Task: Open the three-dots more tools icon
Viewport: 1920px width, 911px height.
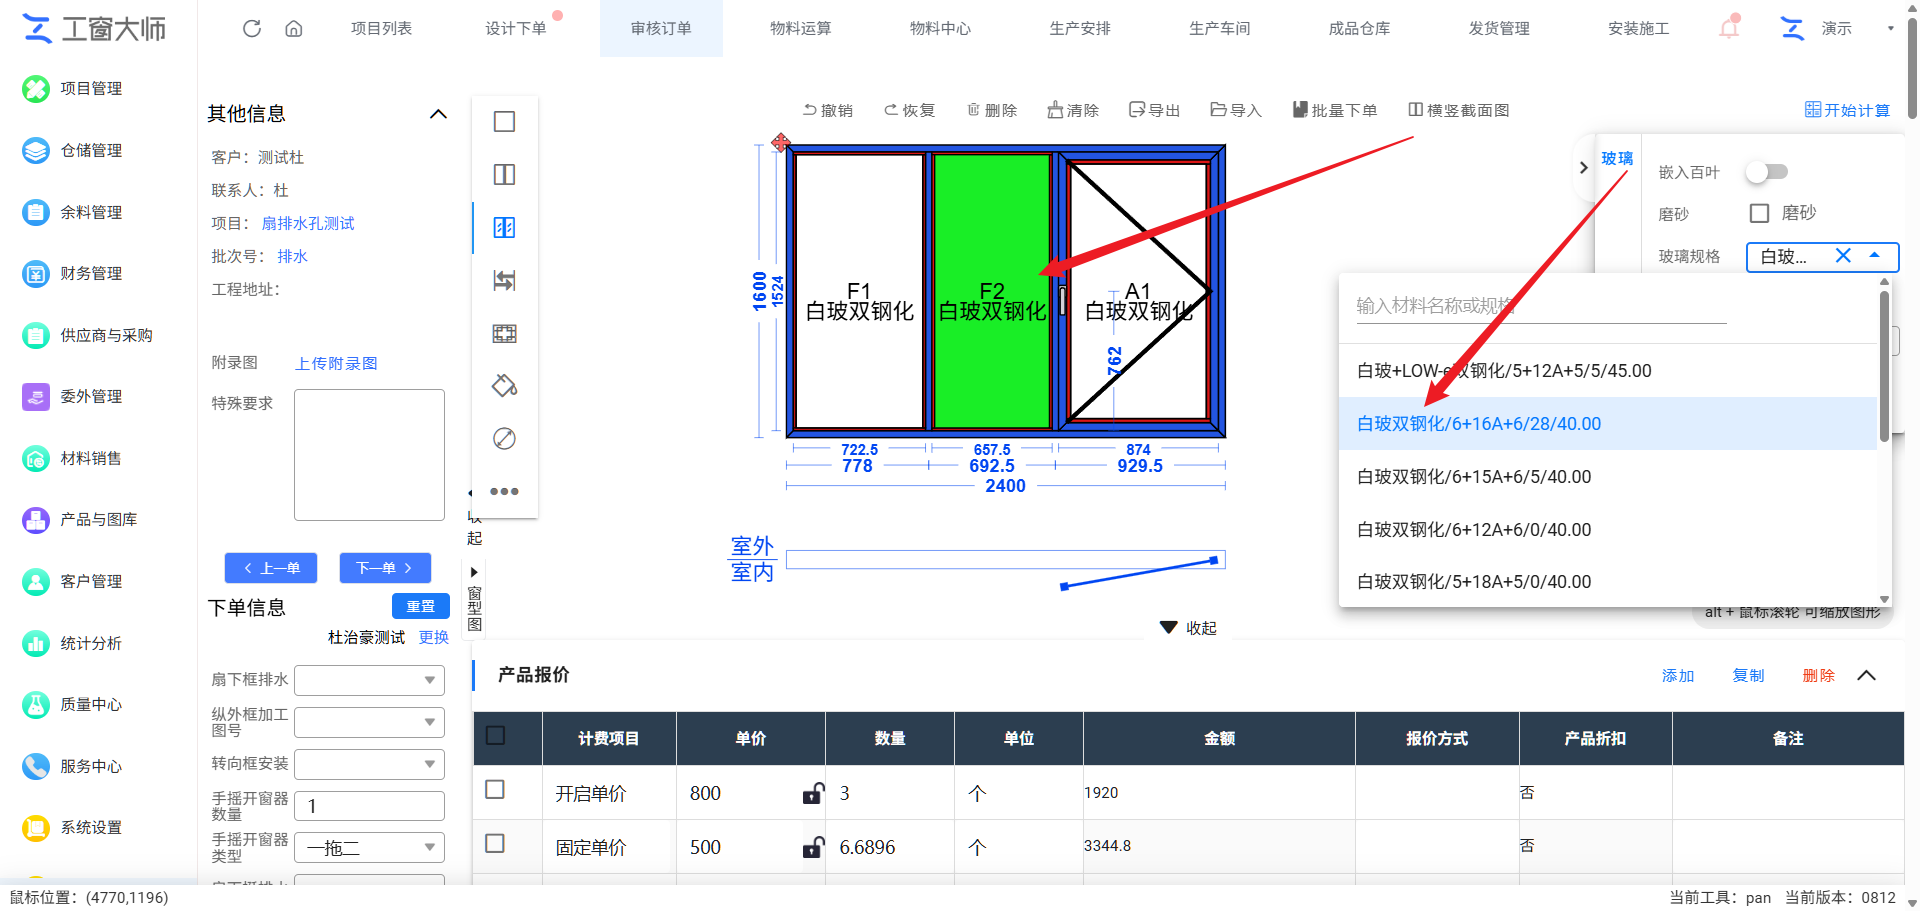Action: point(504,491)
